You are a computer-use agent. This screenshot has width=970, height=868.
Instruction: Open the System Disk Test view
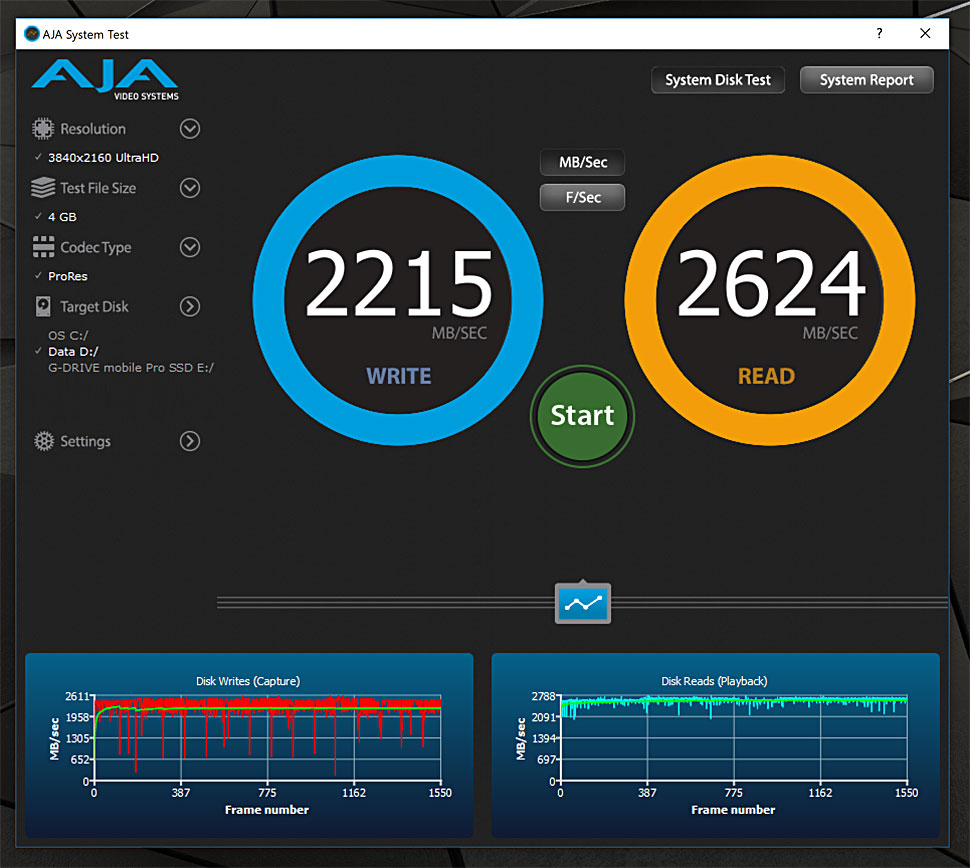pyautogui.click(x=718, y=80)
